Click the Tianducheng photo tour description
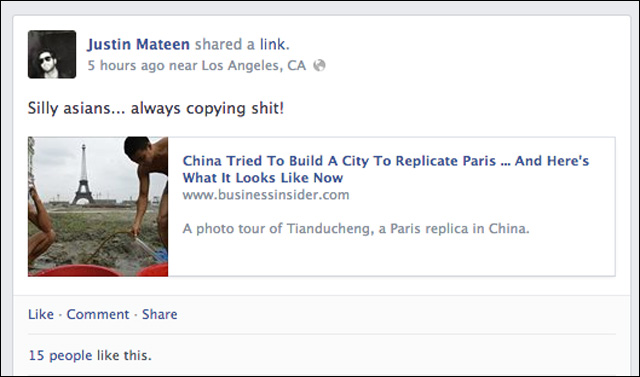This screenshot has width=640, height=377. 356,228
